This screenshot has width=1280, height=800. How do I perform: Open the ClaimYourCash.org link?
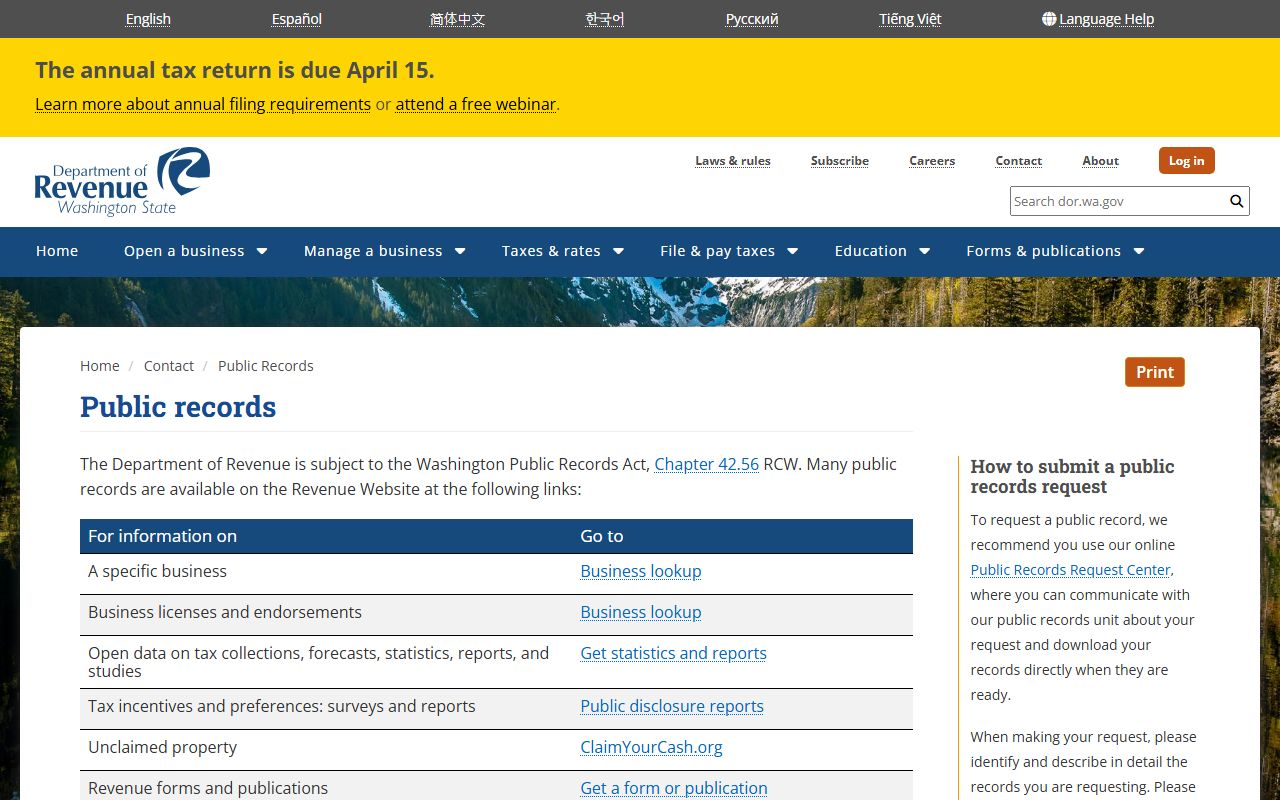[x=651, y=747]
